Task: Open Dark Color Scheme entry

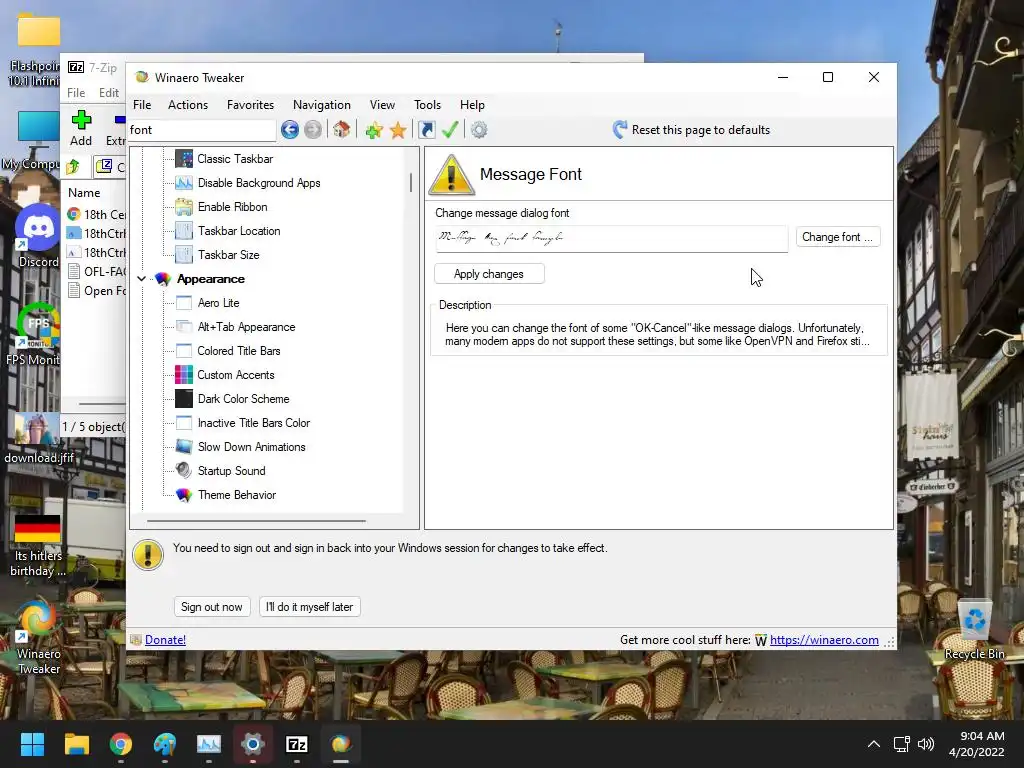Action: (x=243, y=399)
